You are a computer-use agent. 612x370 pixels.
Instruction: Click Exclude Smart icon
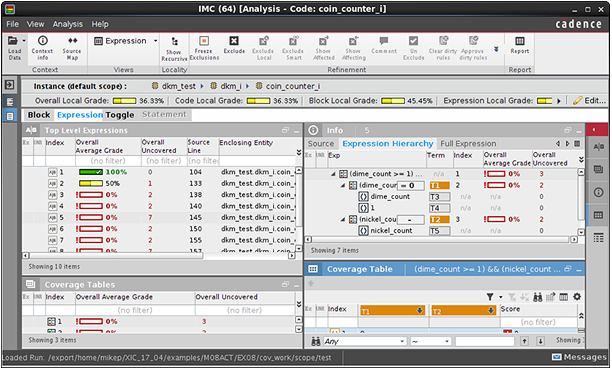click(x=293, y=41)
